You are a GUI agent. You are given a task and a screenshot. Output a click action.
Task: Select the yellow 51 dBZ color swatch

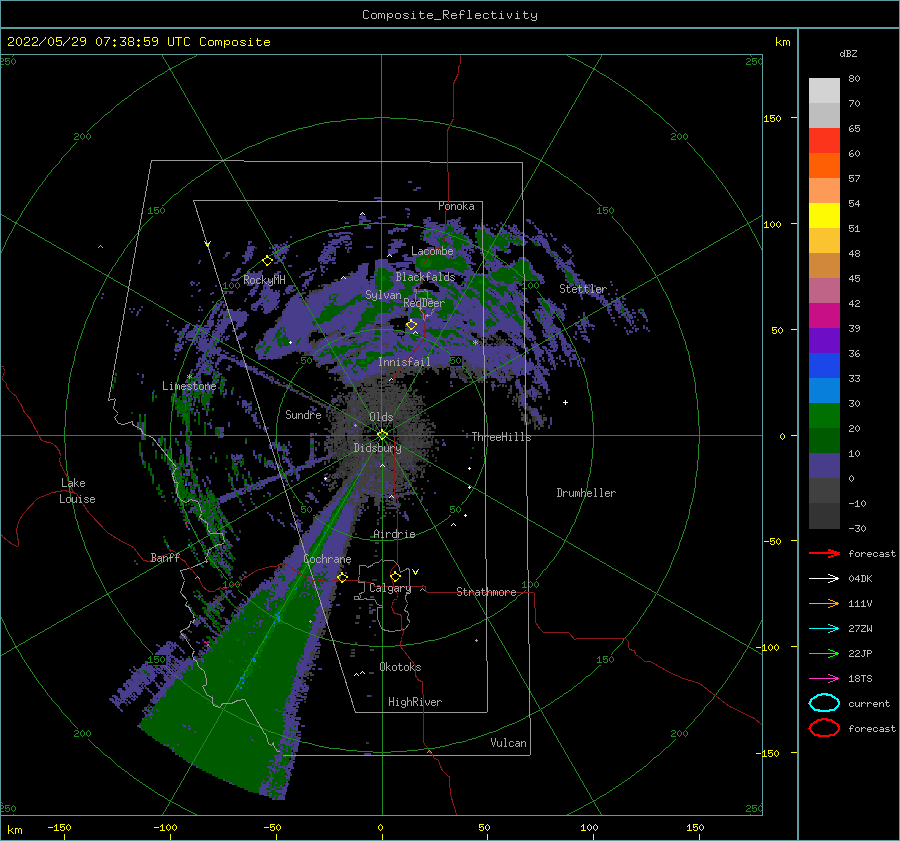[824, 215]
